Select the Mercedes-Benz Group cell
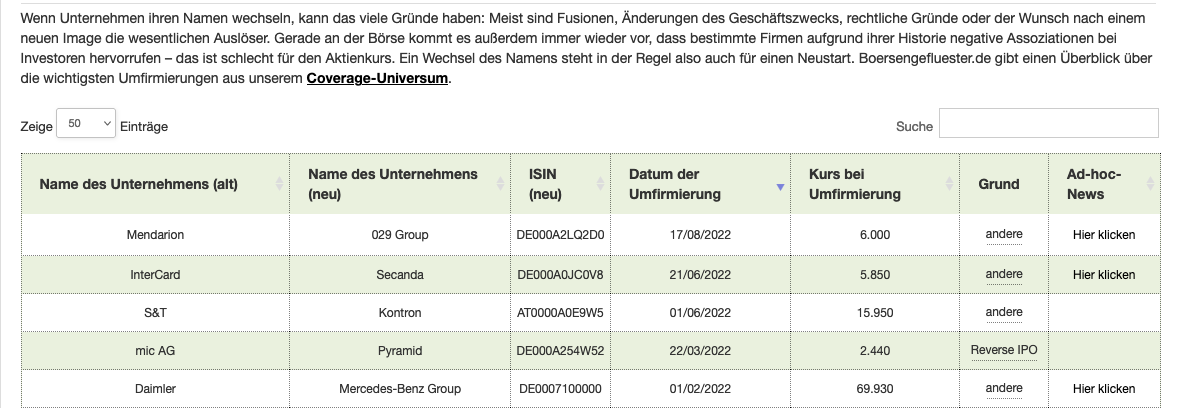The image size is (1178, 408). coord(400,388)
